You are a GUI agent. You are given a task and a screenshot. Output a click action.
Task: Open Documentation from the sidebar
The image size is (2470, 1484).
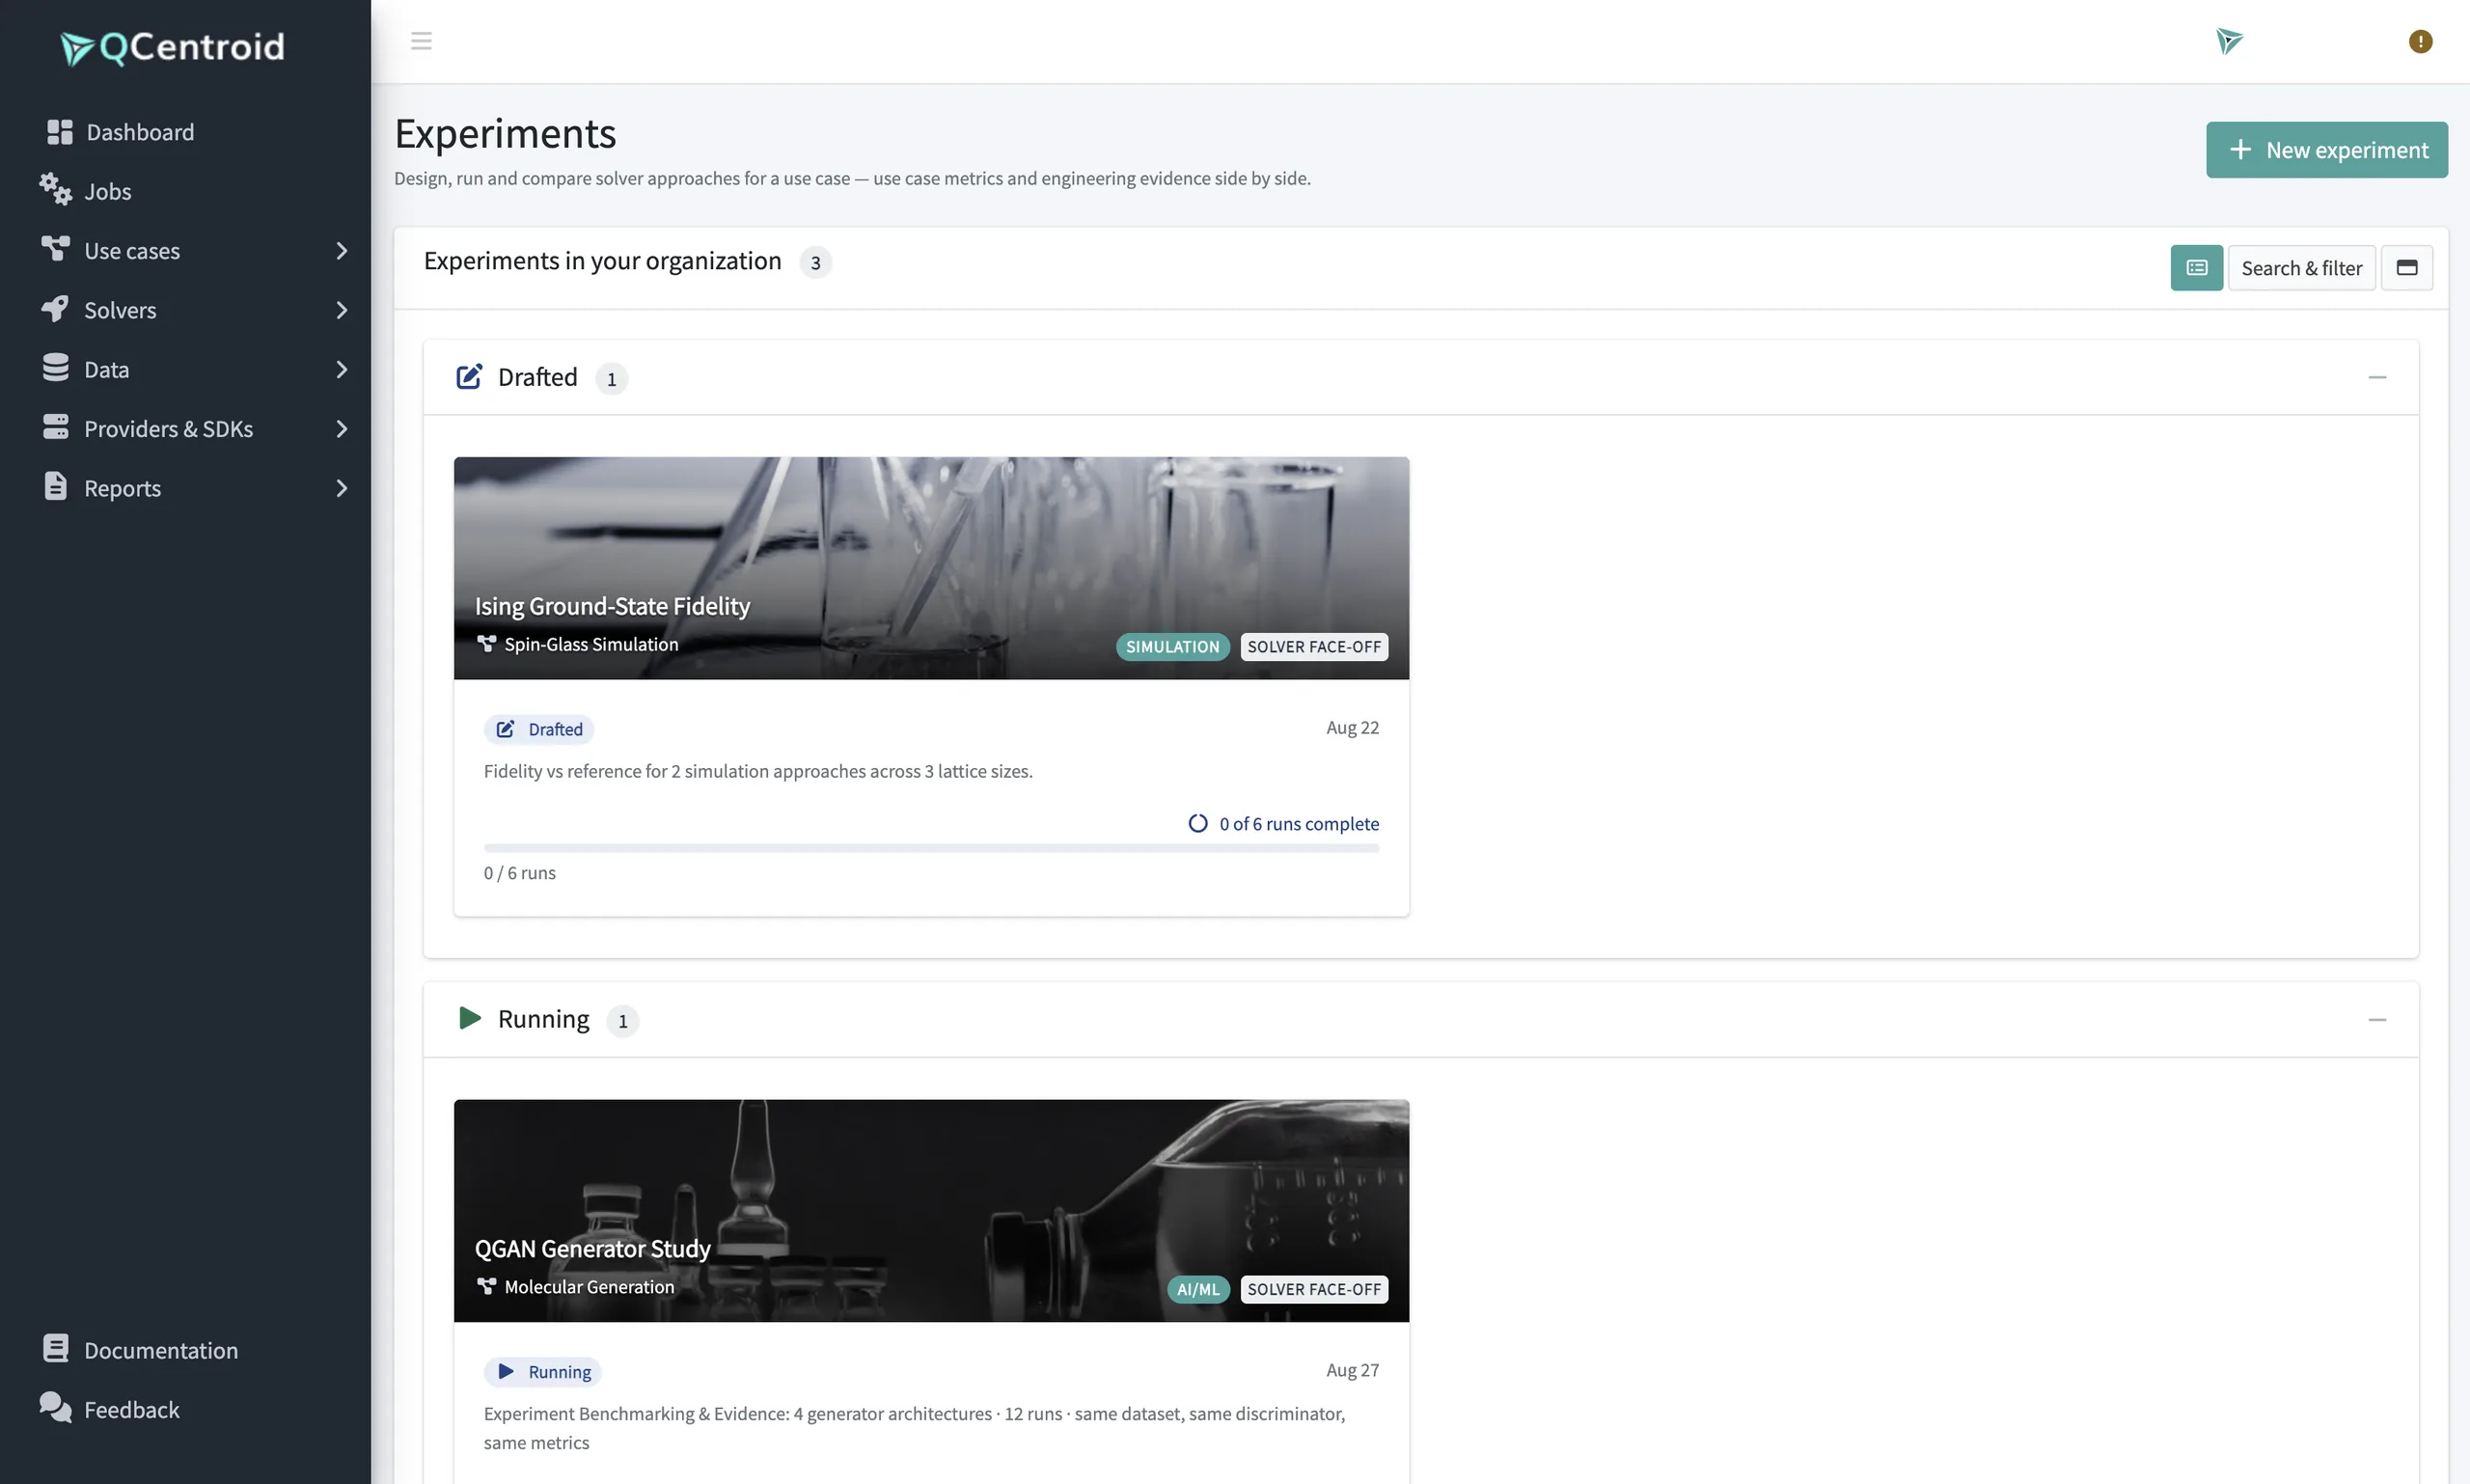pos(185,1350)
